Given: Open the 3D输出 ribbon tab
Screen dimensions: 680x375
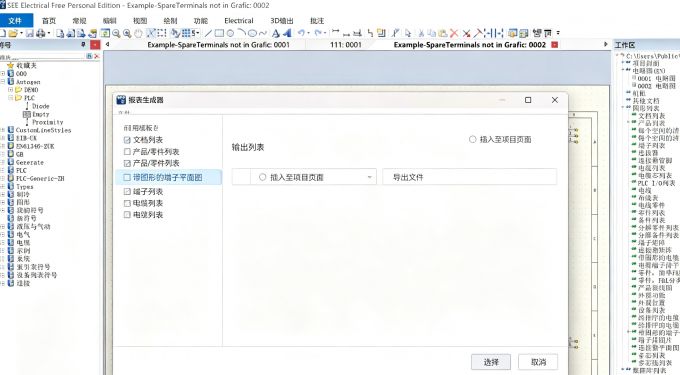Looking at the screenshot, I should [x=282, y=21].
